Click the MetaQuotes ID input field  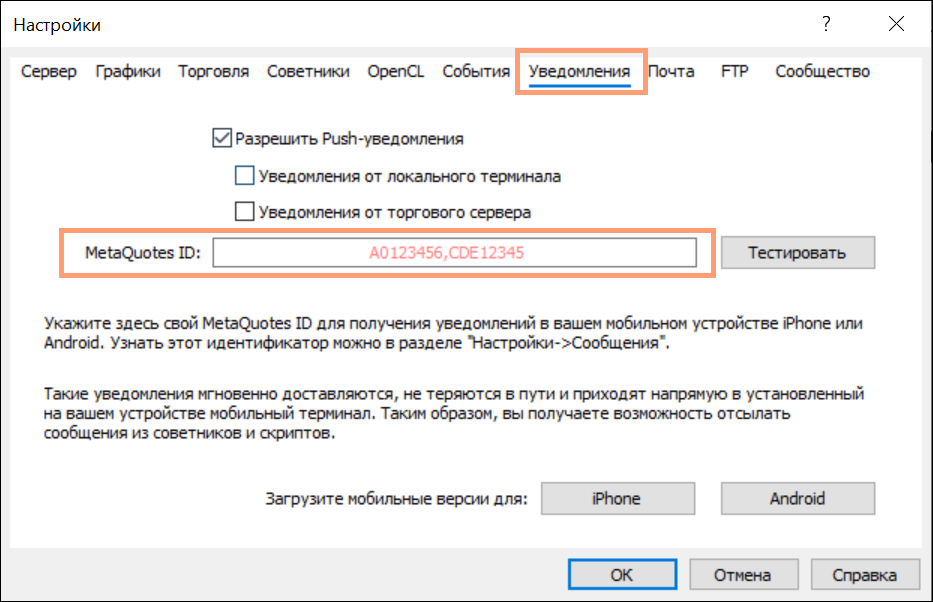454,253
